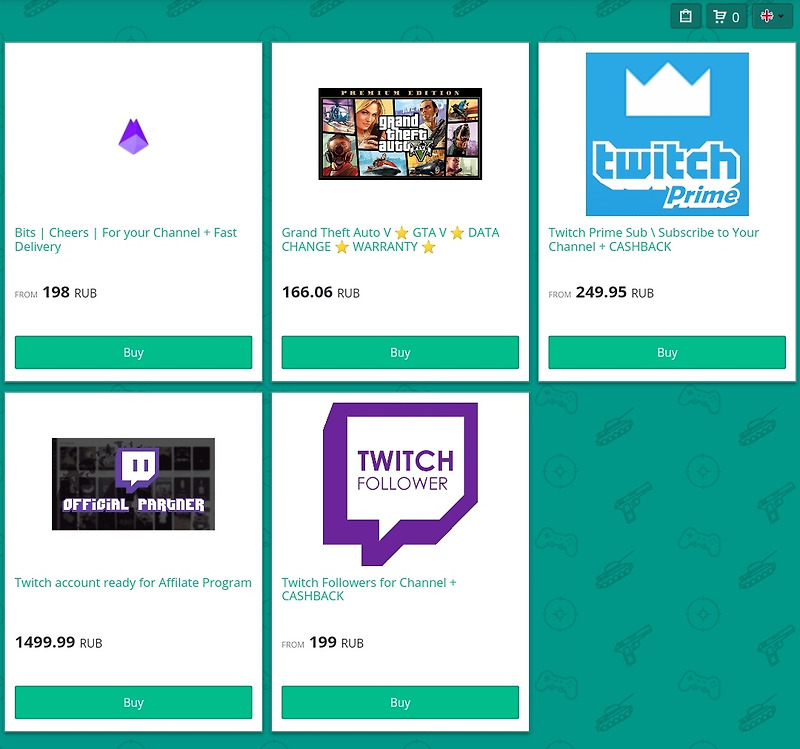Buy the Grand Theft Auto V account
The image size is (800, 749).
tap(400, 352)
